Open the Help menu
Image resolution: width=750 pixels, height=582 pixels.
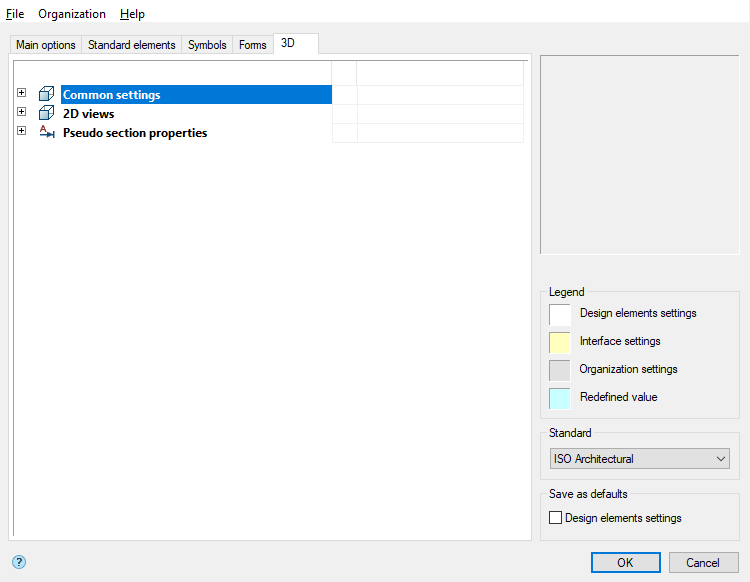coord(132,14)
